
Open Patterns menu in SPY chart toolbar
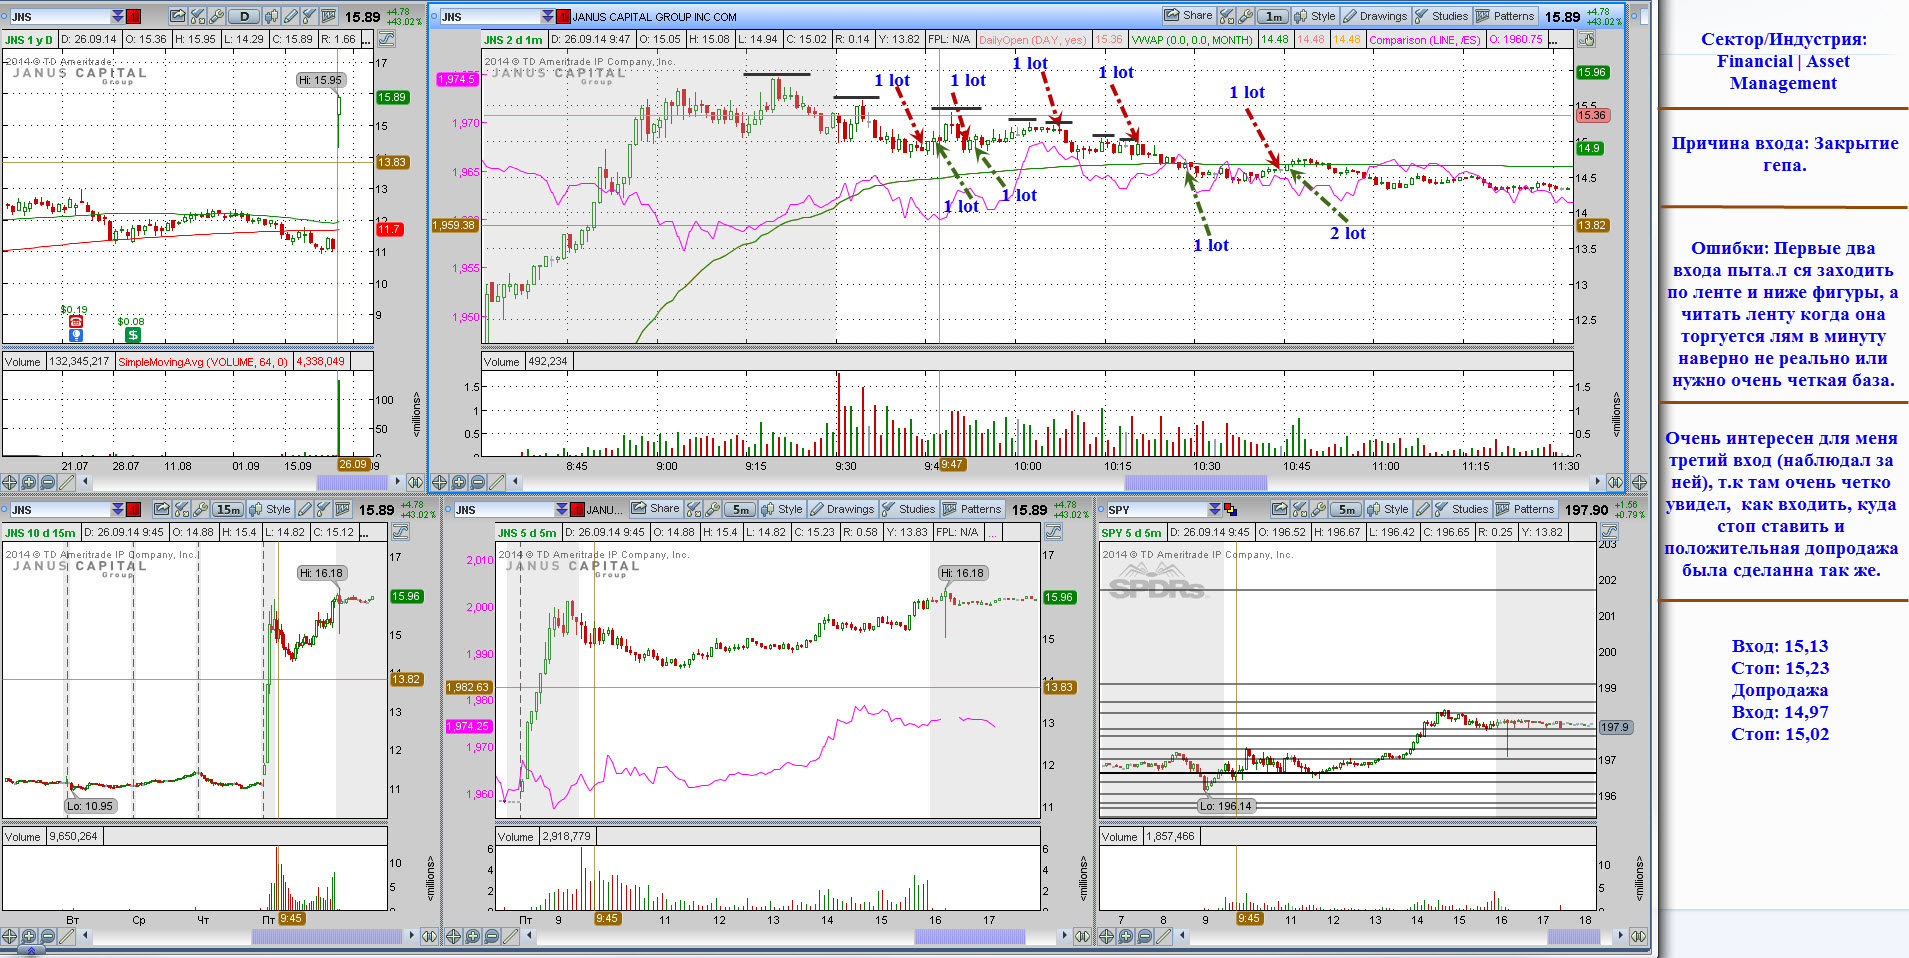coord(1525,509)
